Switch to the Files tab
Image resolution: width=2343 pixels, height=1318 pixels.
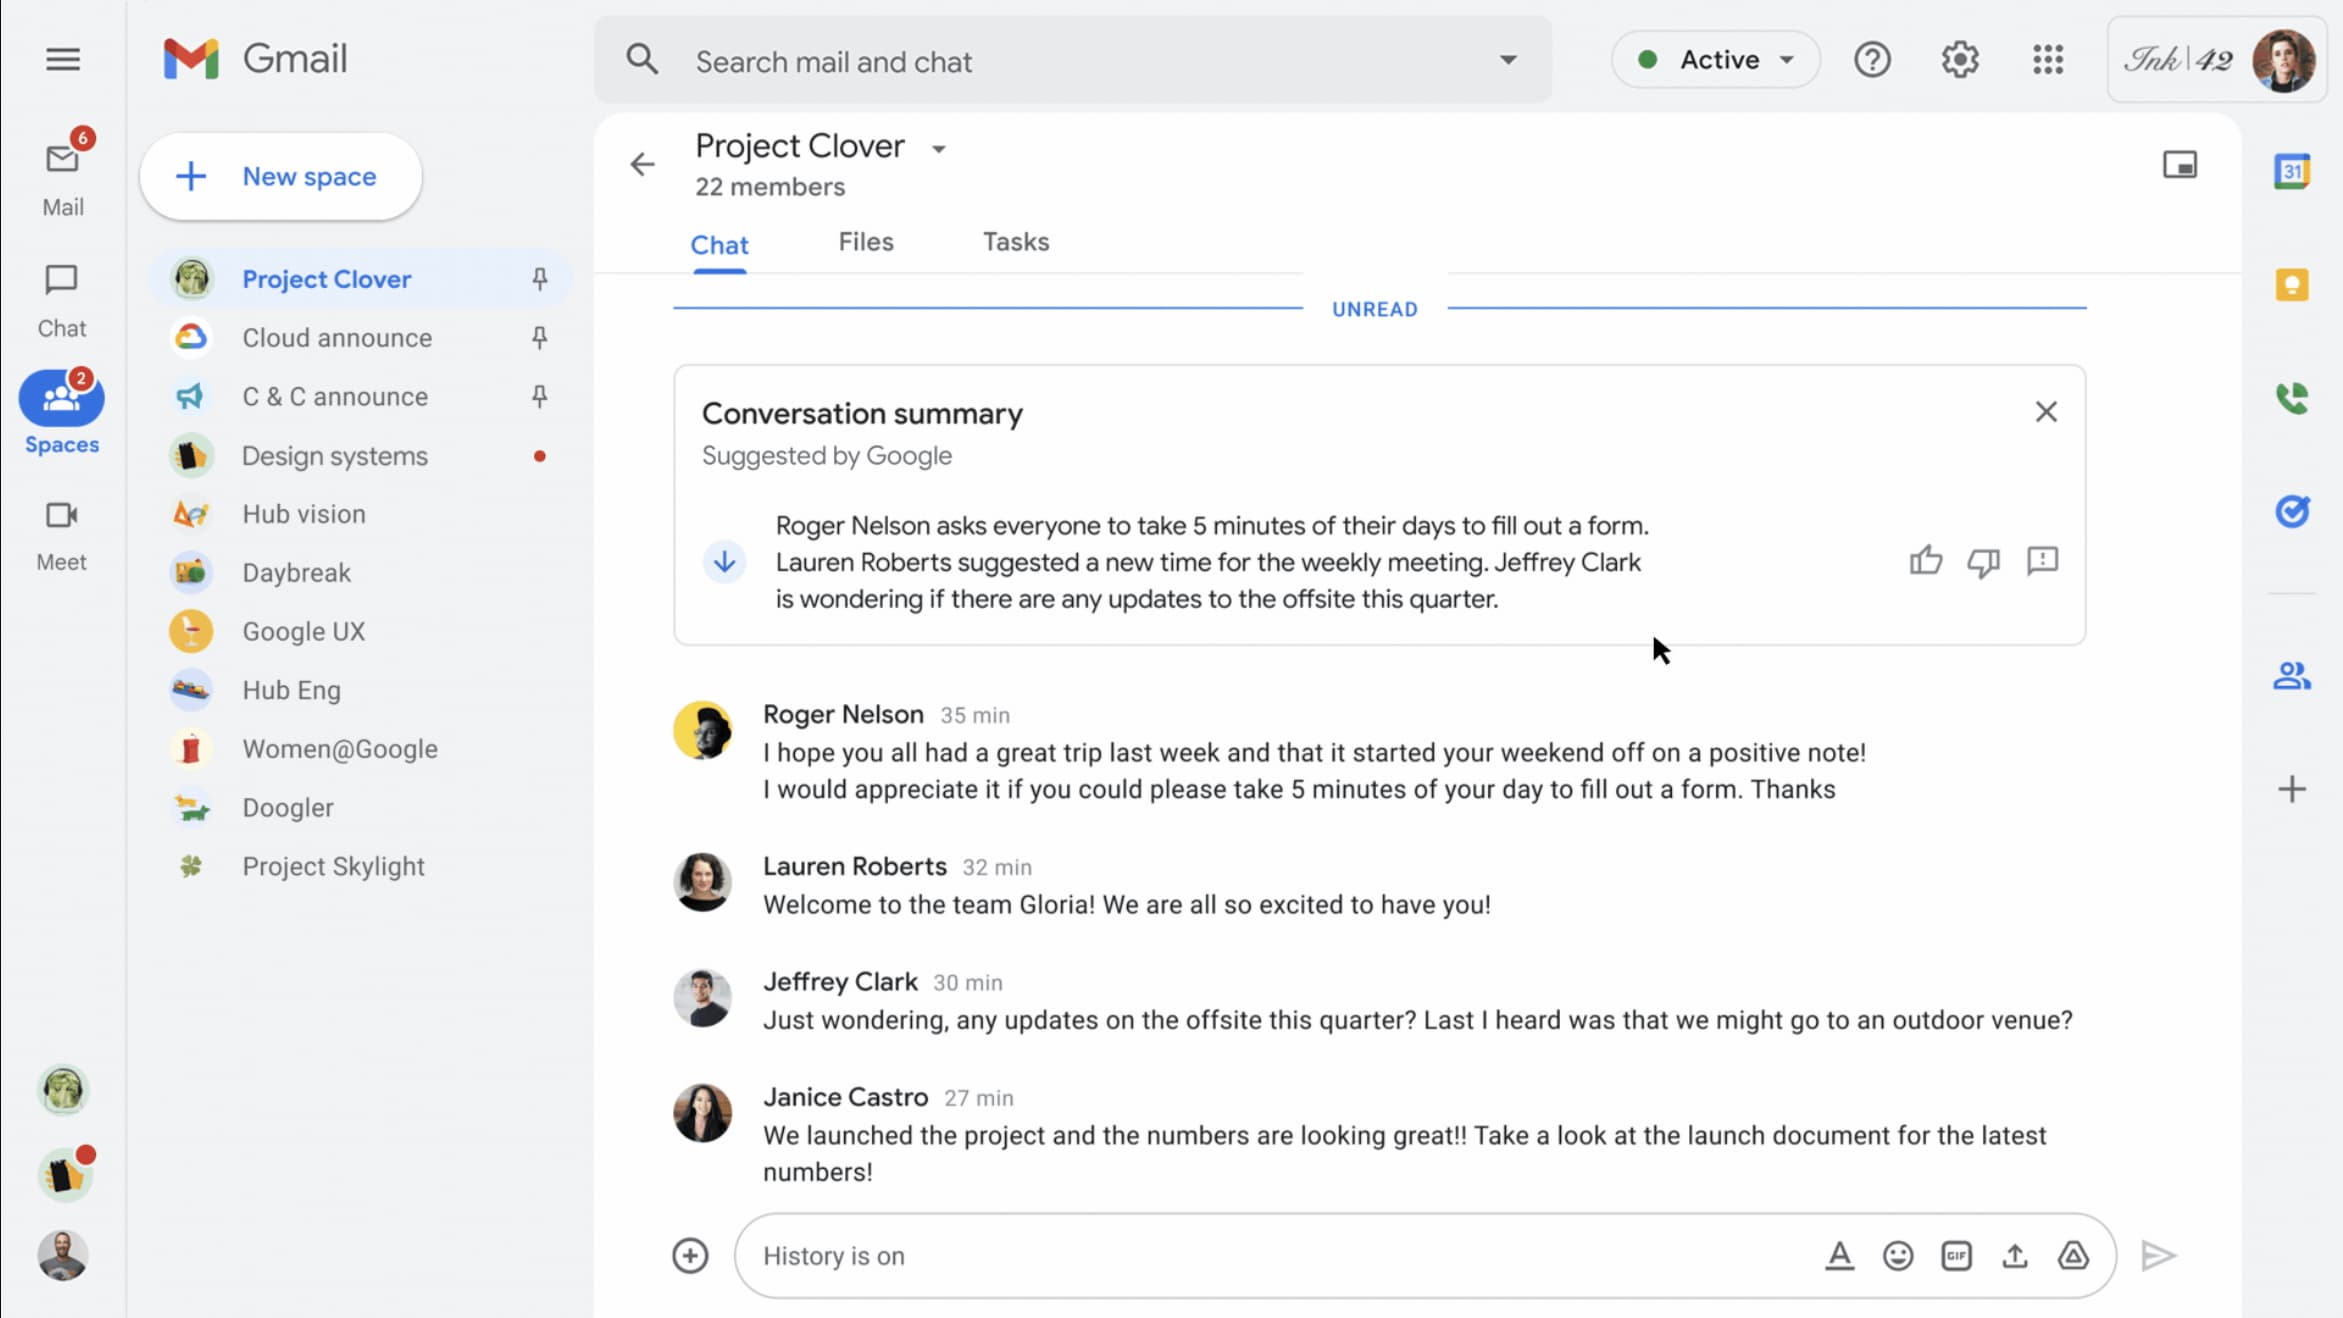(865, 242)
